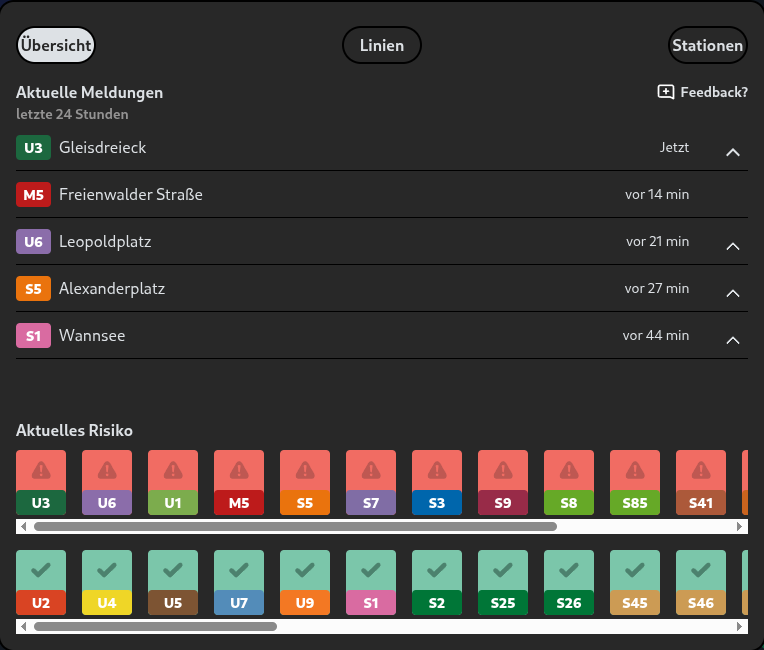Select the S5 line badge beside Alexanderplatz

[x=33, y=289]
